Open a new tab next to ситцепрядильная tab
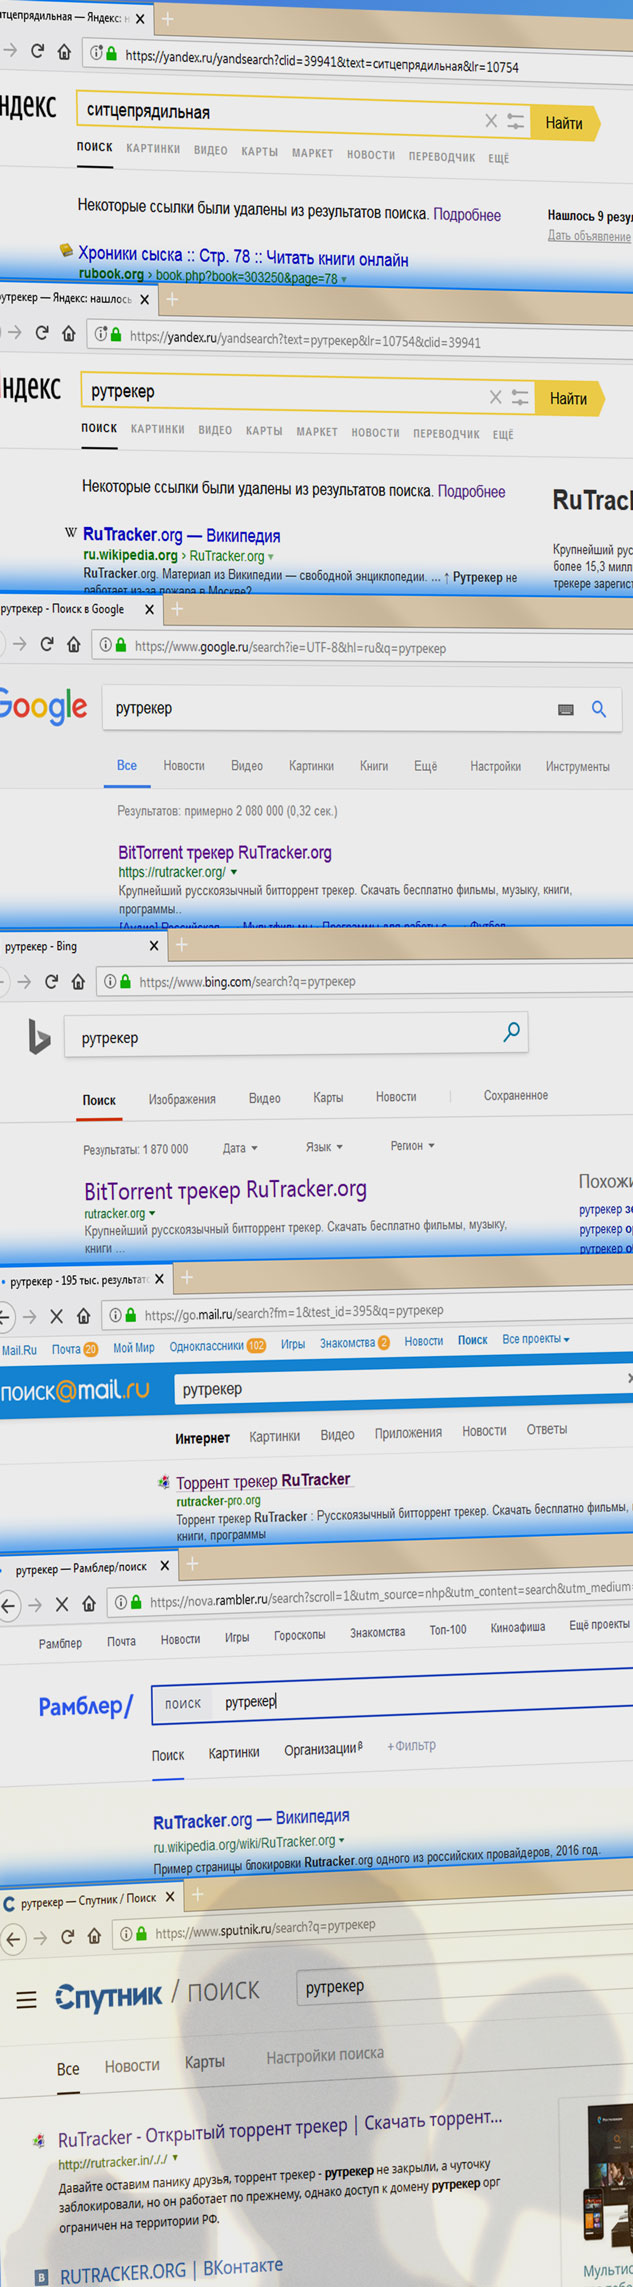Viewport: 633px width, 2287px height. coord(167,20)
